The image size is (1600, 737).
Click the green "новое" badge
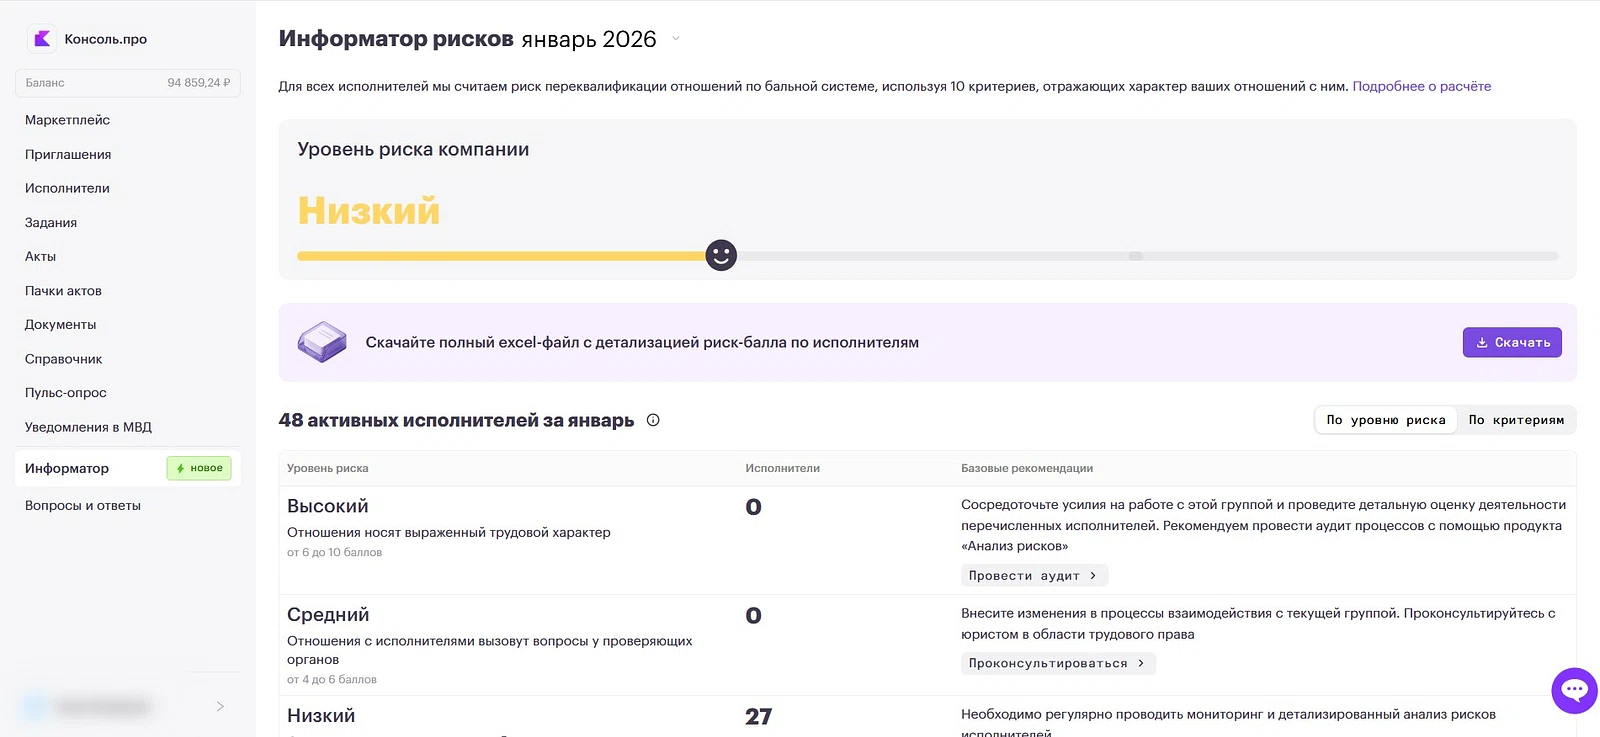coord(199,468)
